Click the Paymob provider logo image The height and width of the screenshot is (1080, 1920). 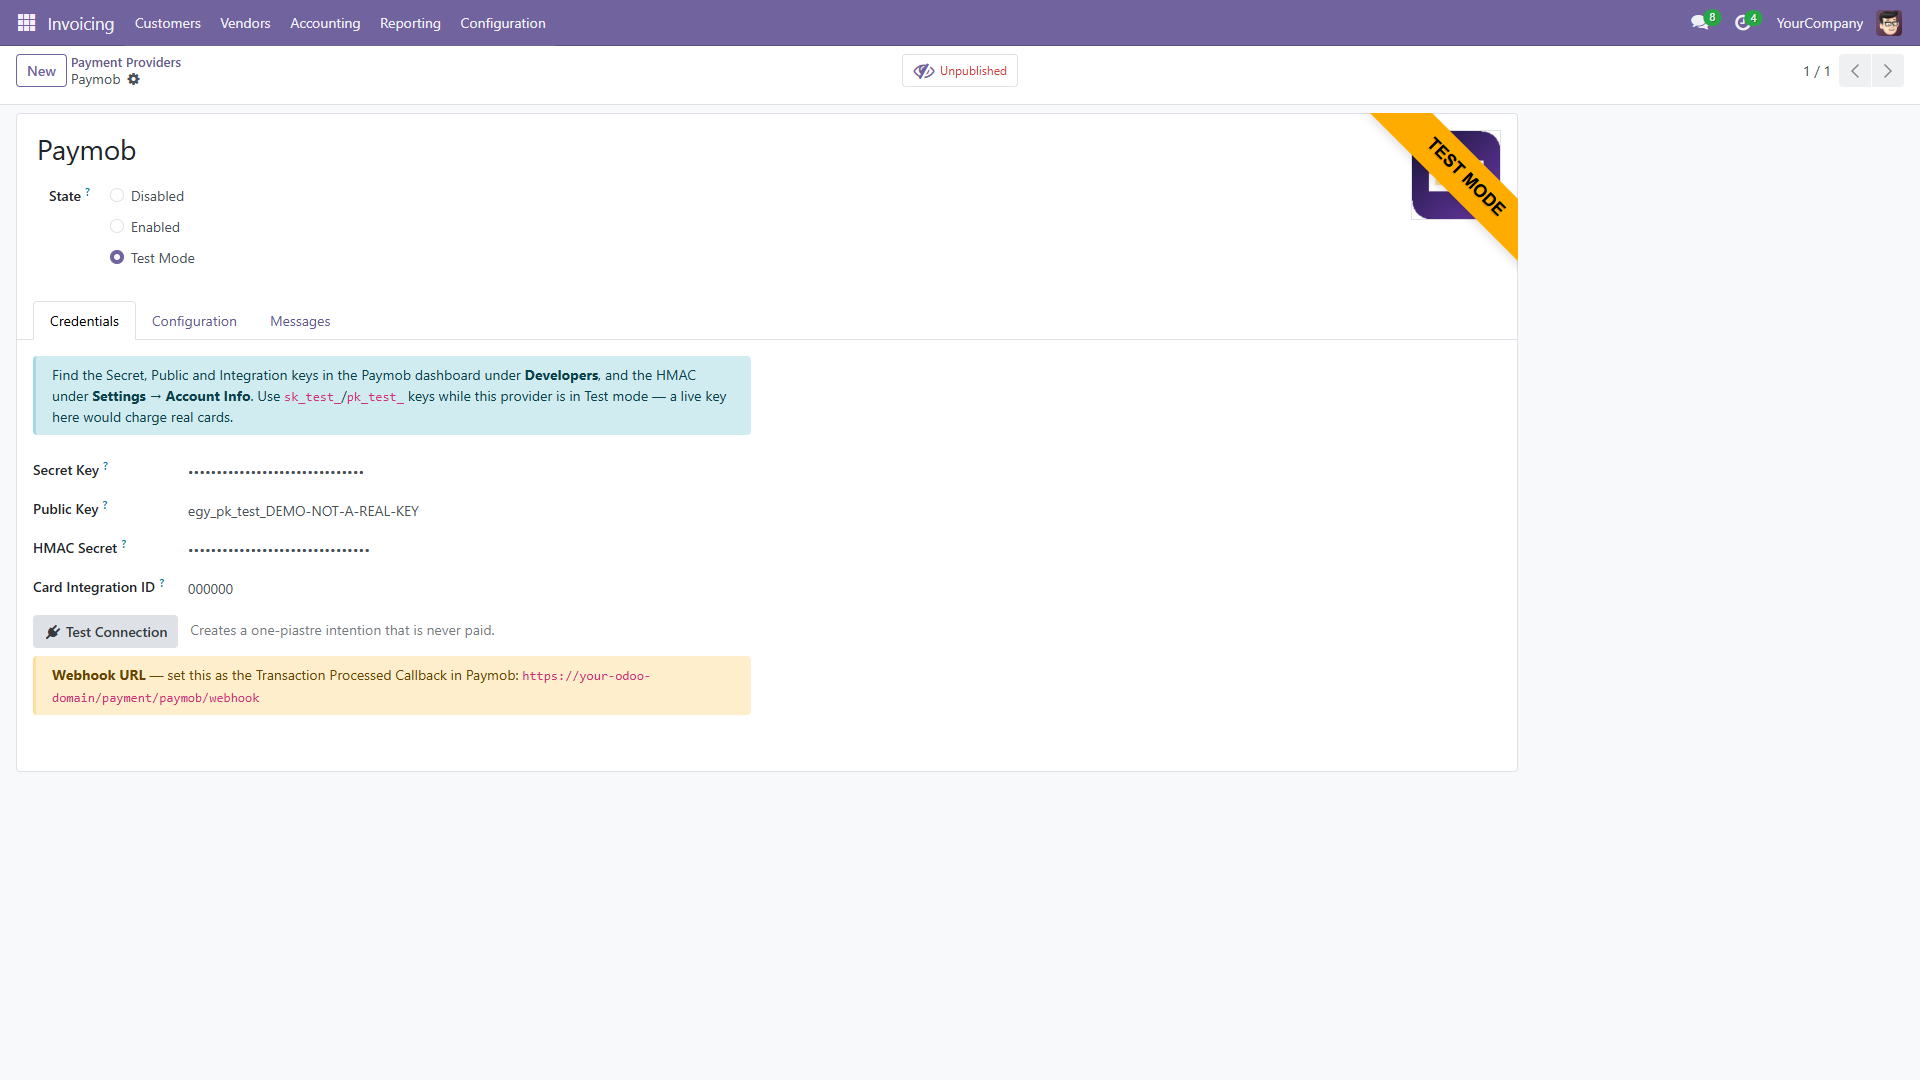click(1455, 175)
